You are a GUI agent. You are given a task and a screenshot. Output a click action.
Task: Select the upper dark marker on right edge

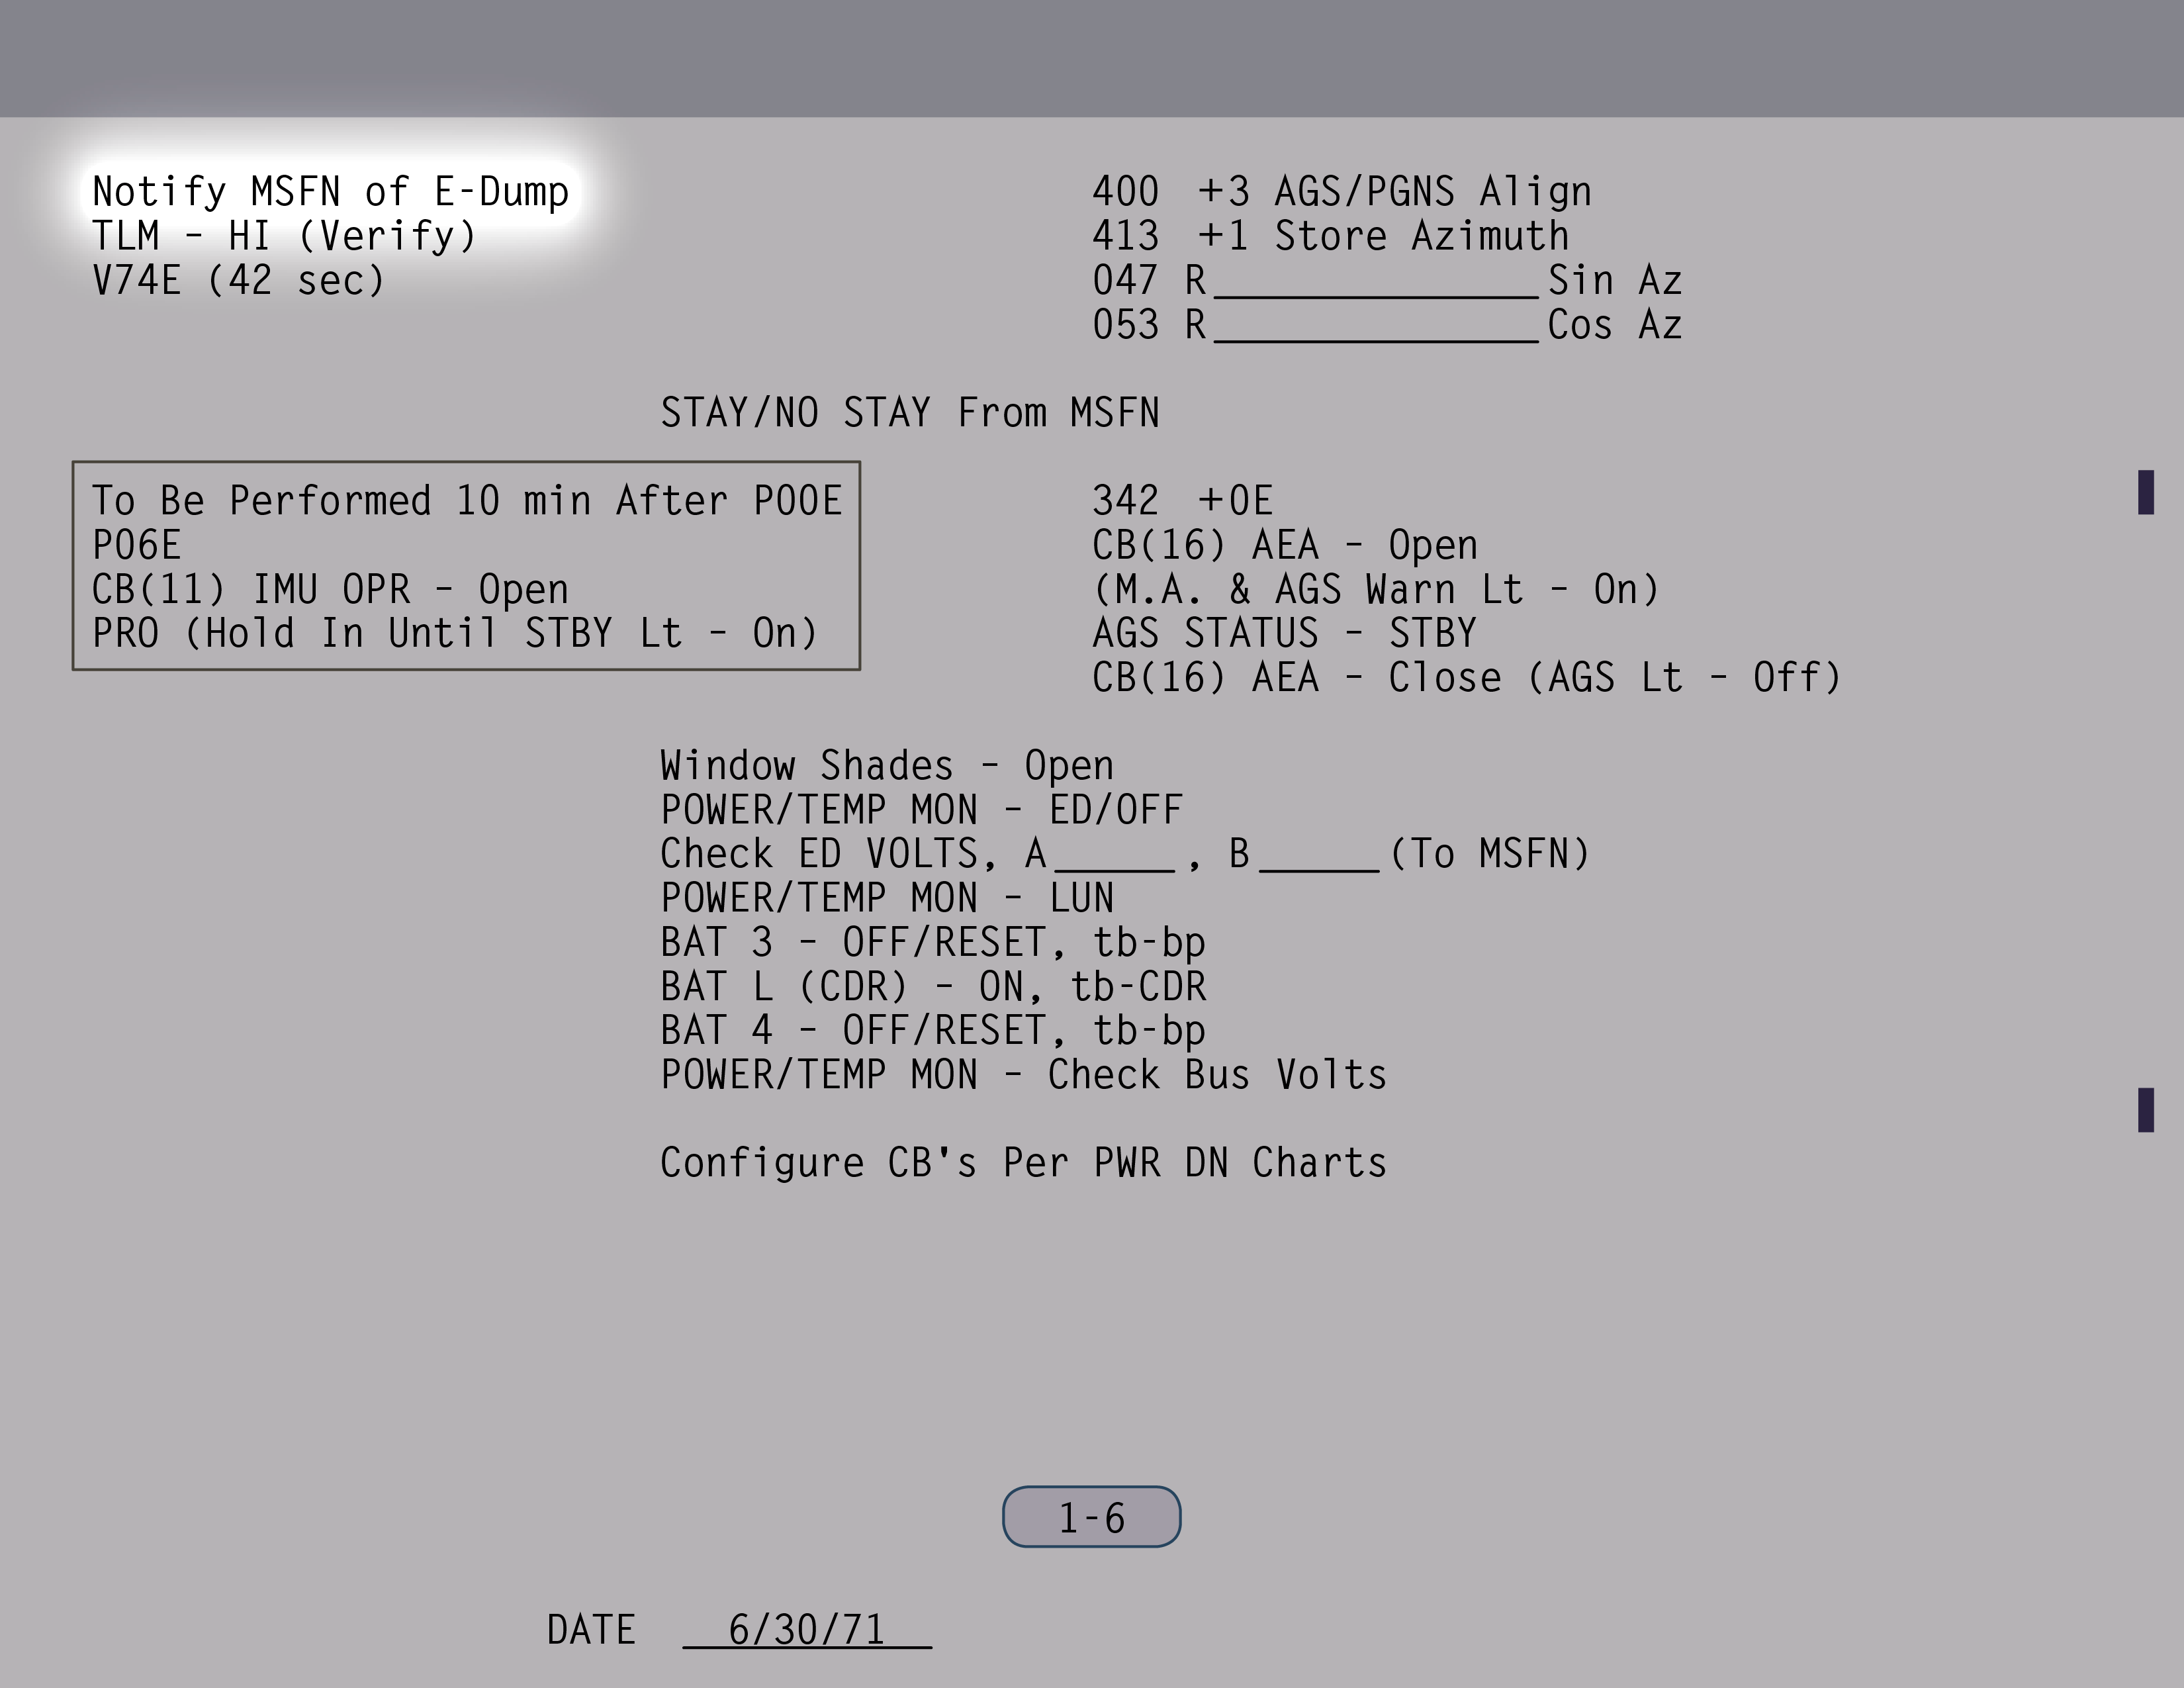[x=2145, y=492]
